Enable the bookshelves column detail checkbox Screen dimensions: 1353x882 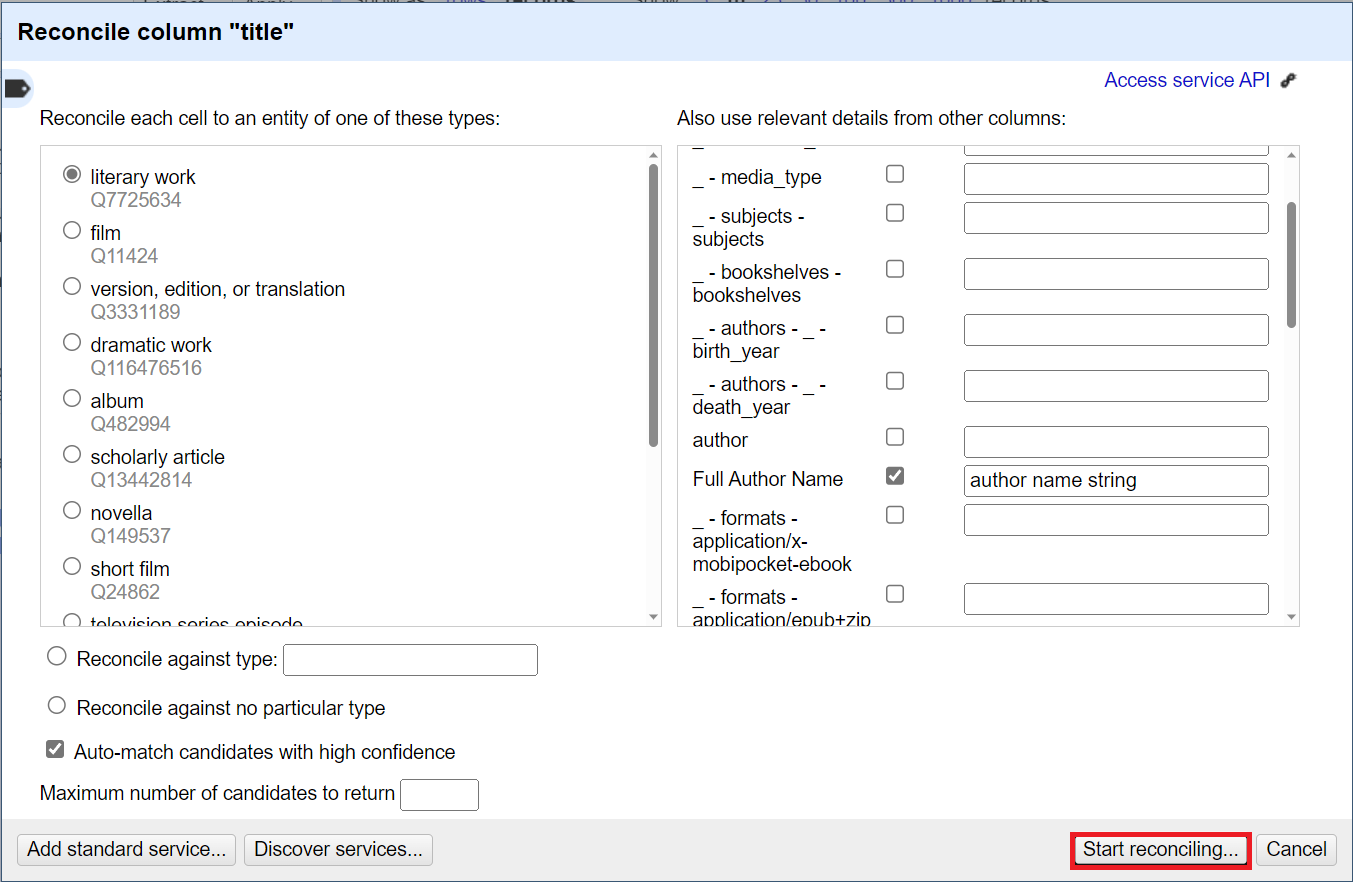pyautogui.click(x=894, y=268)
